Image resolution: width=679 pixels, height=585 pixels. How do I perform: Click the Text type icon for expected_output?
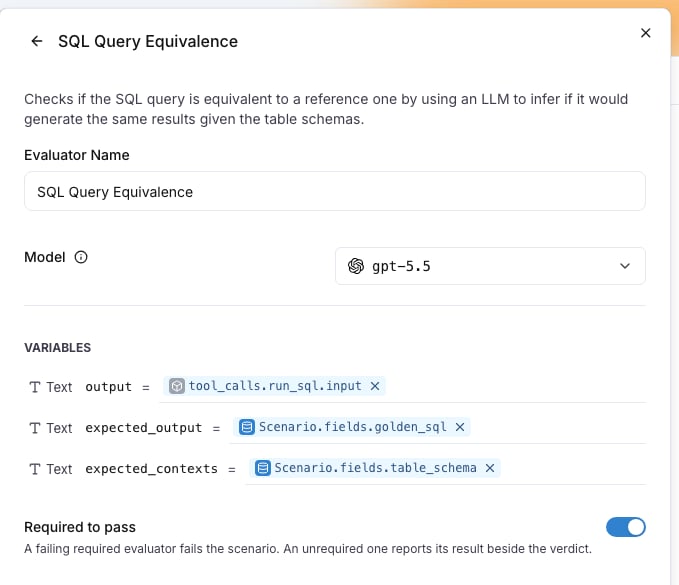(x=35, y=428)
